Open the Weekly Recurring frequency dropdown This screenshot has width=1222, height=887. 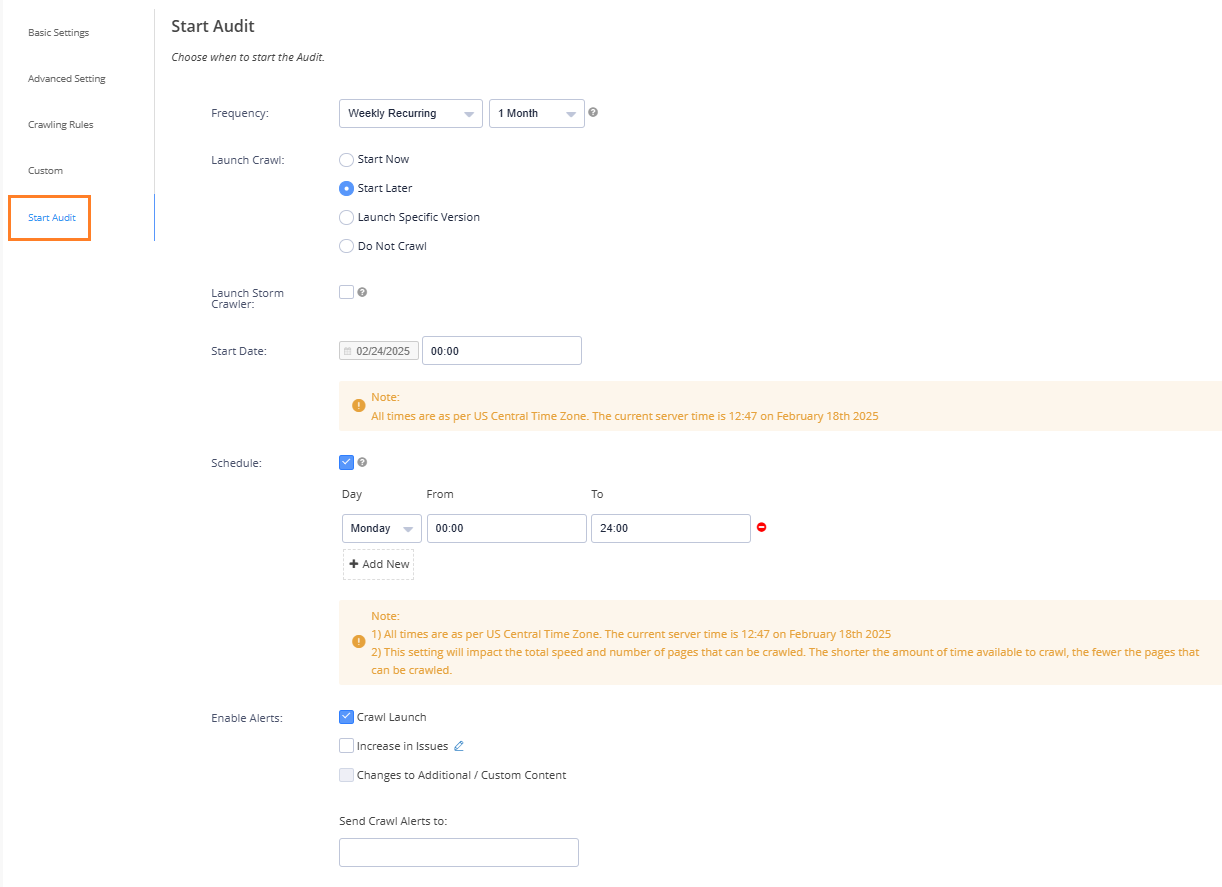click(410, 114)
